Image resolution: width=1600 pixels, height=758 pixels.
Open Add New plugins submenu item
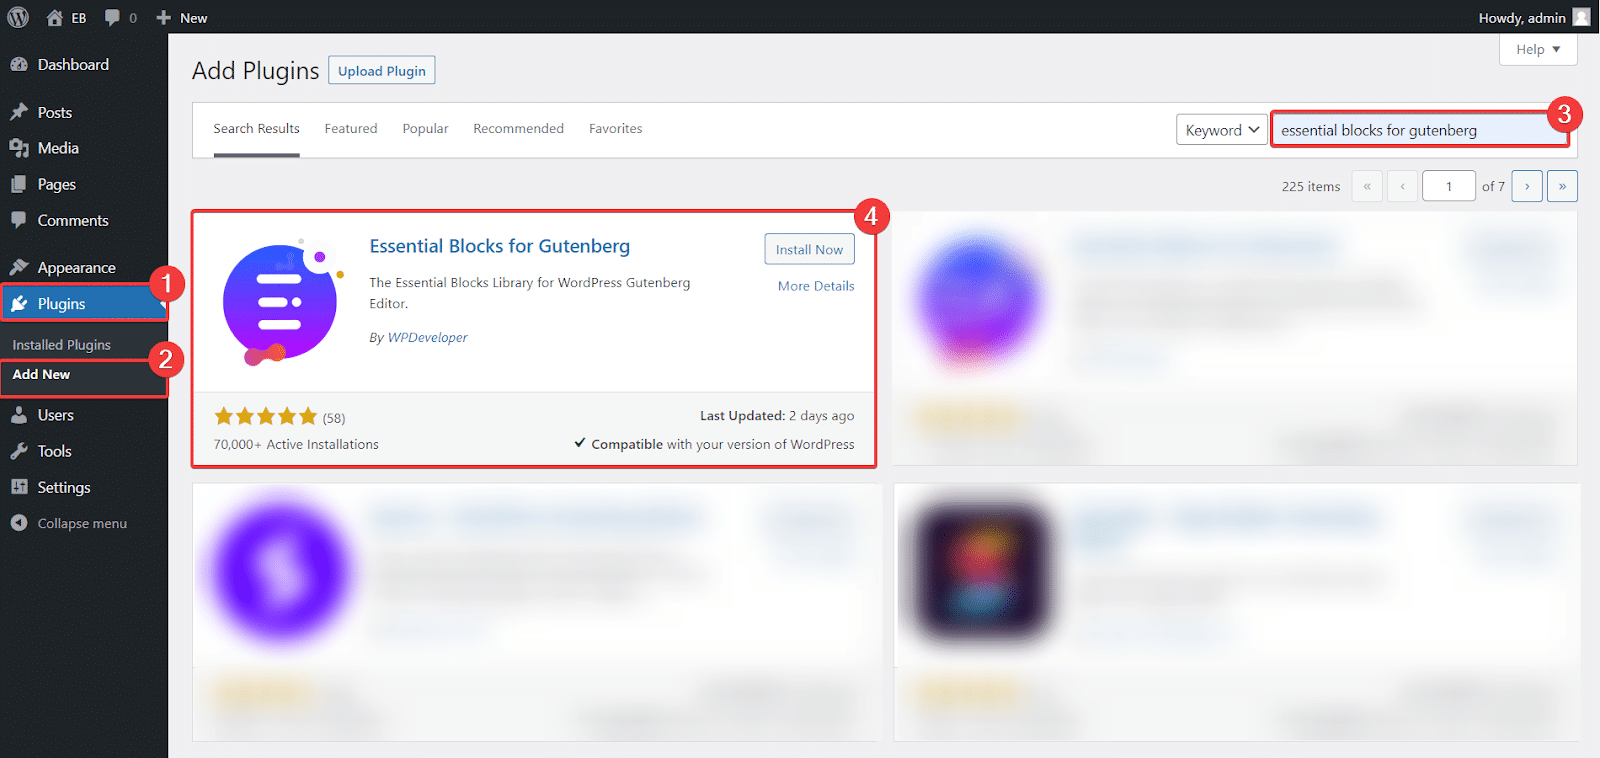[x=41, y=374]
